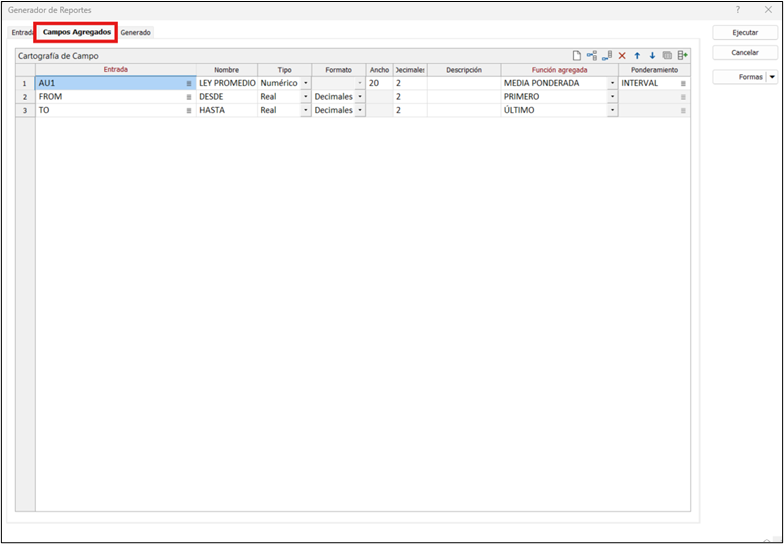The width and height of the screenshot is (784, 544).
Task: Click the Ancho cell containing 20
Action: (379, 83)
